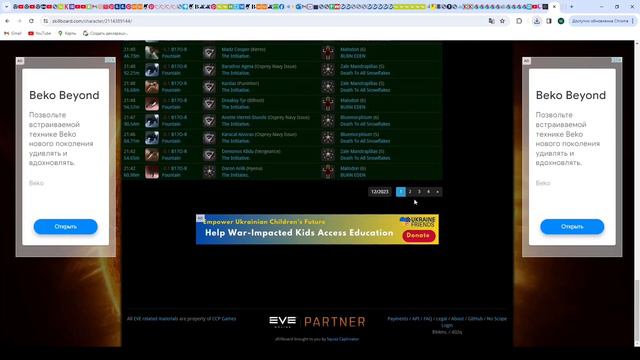This screenshot has height=360, width=640.
Task: Click the alliance logo beside Demonus Kildu
Action: 209,155
